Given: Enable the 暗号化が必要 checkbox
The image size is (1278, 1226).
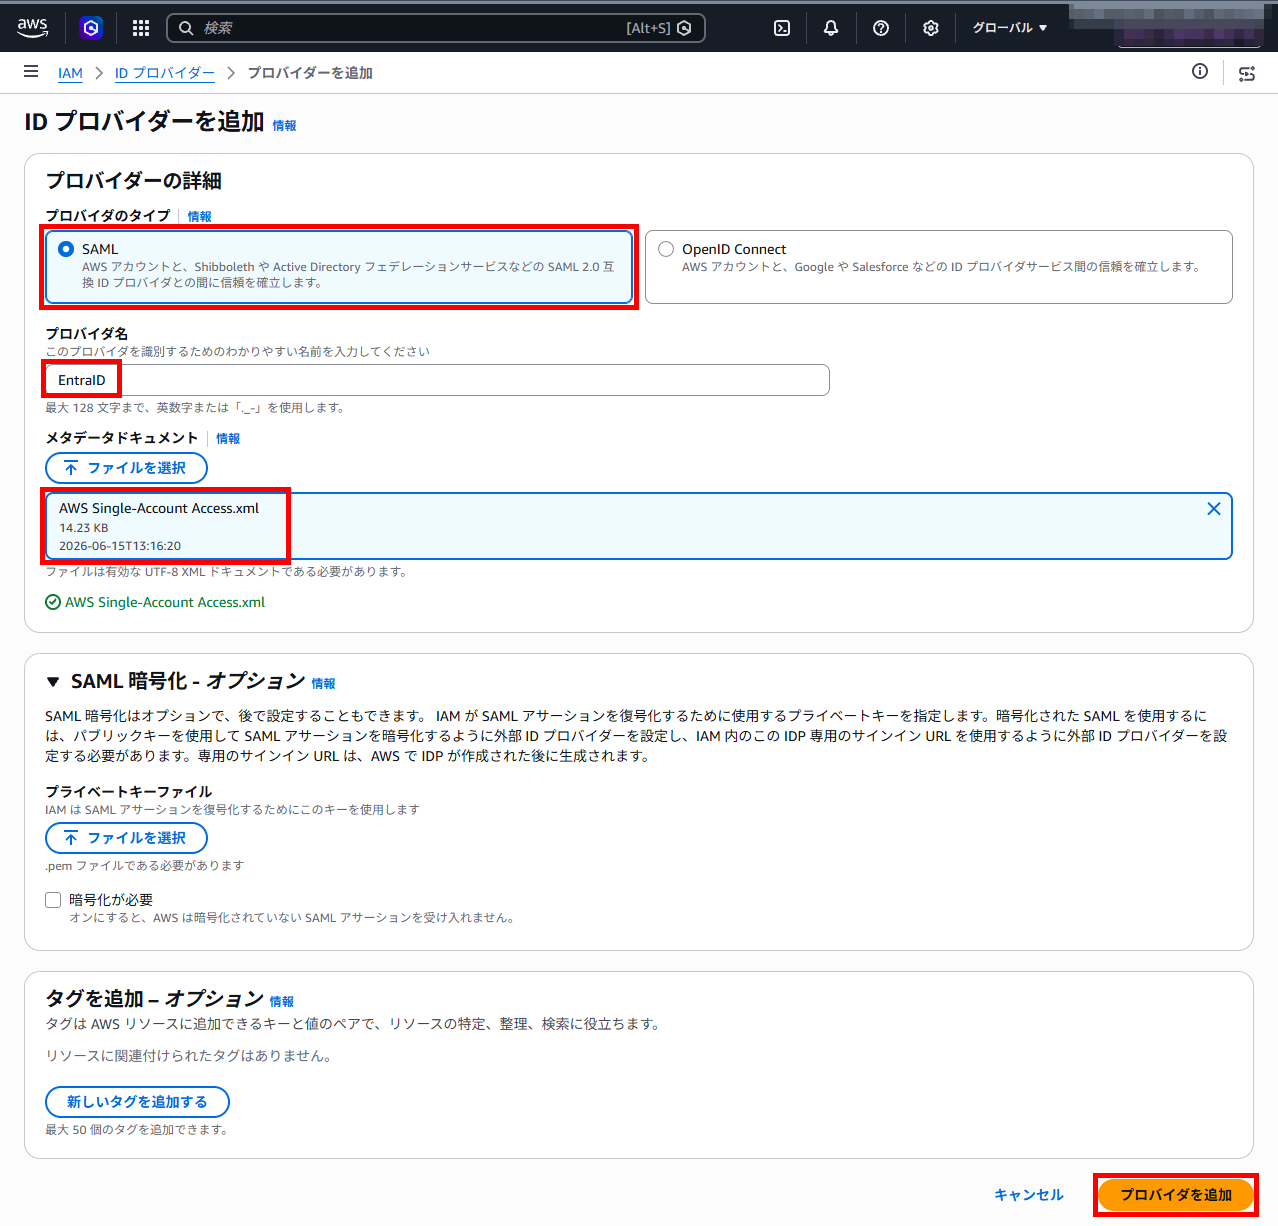Looking at the screenshot, I should pyautogui.click(x=53, y=900).
